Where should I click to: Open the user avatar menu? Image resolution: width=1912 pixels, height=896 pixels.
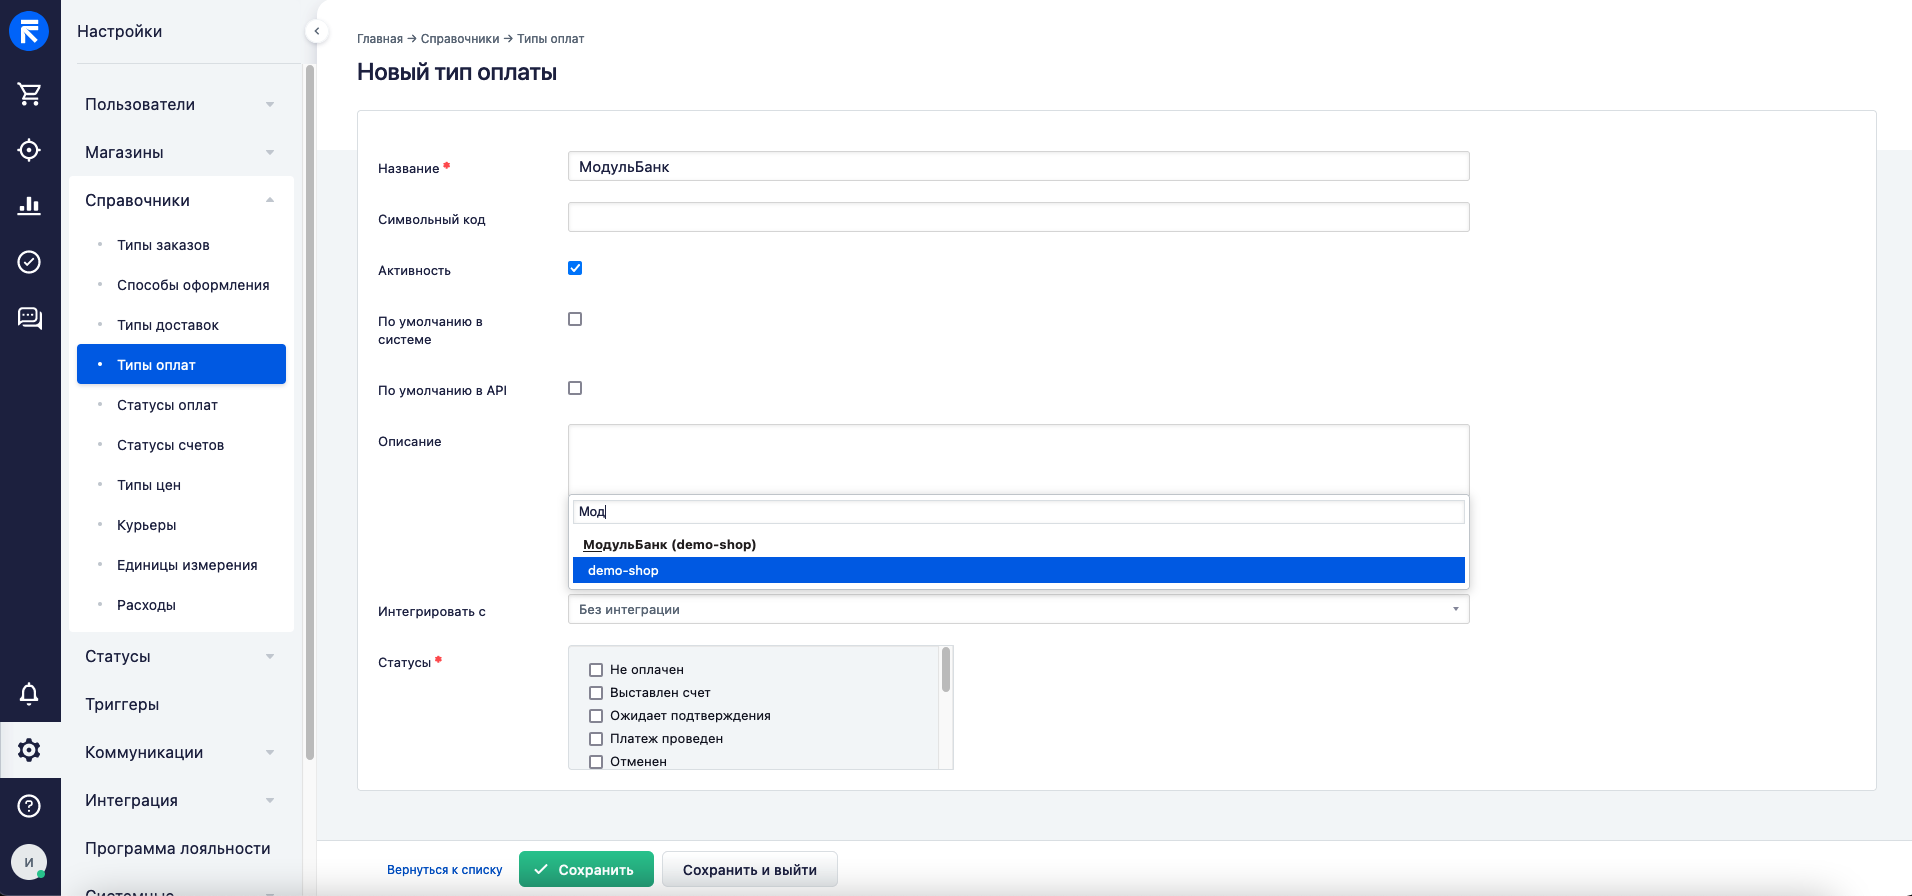click(29, 862)
